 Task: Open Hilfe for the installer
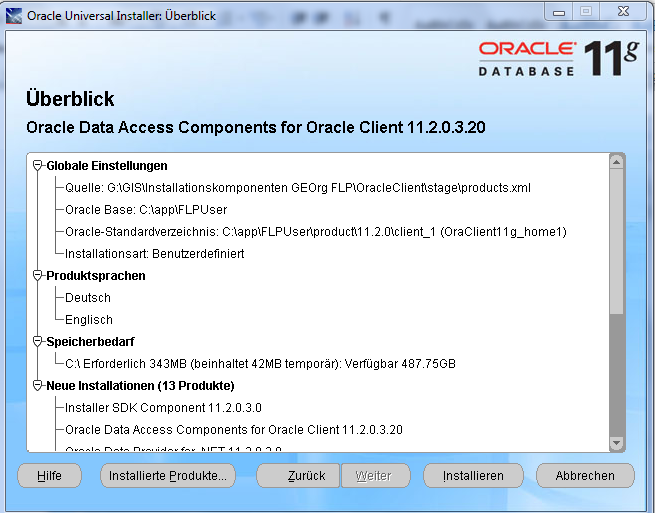pos(49,475)
